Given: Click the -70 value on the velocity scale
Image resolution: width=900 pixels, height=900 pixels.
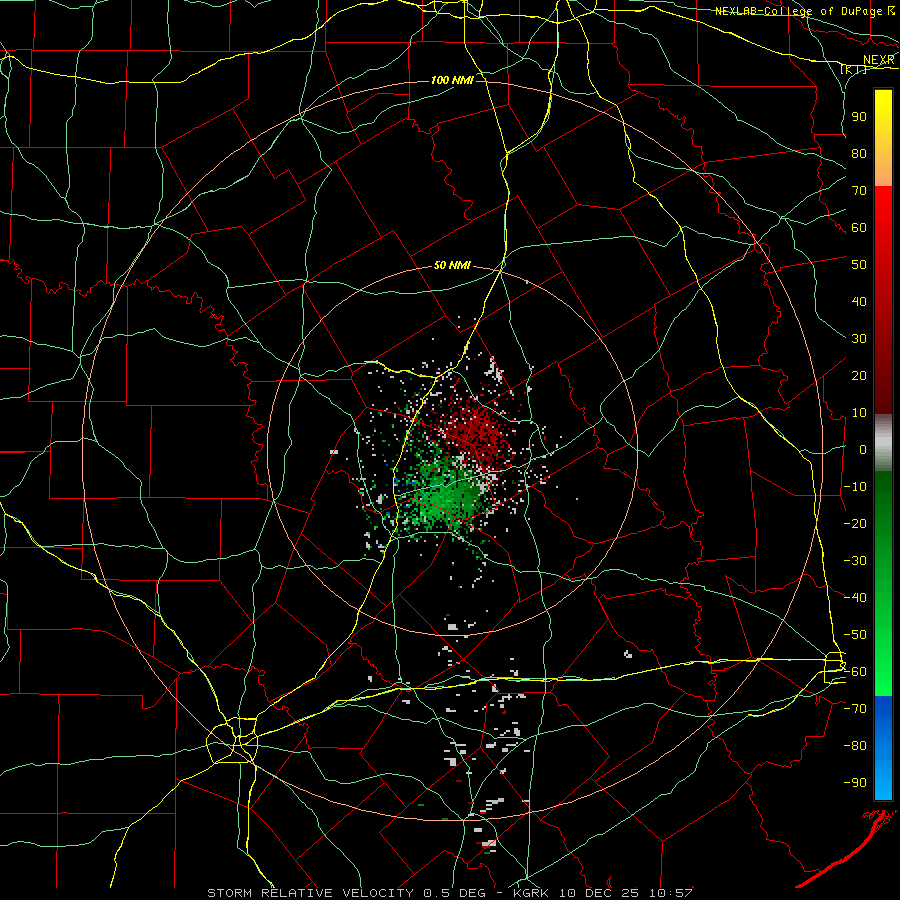Looking at the screenshot, I should [x=855, y=709].
